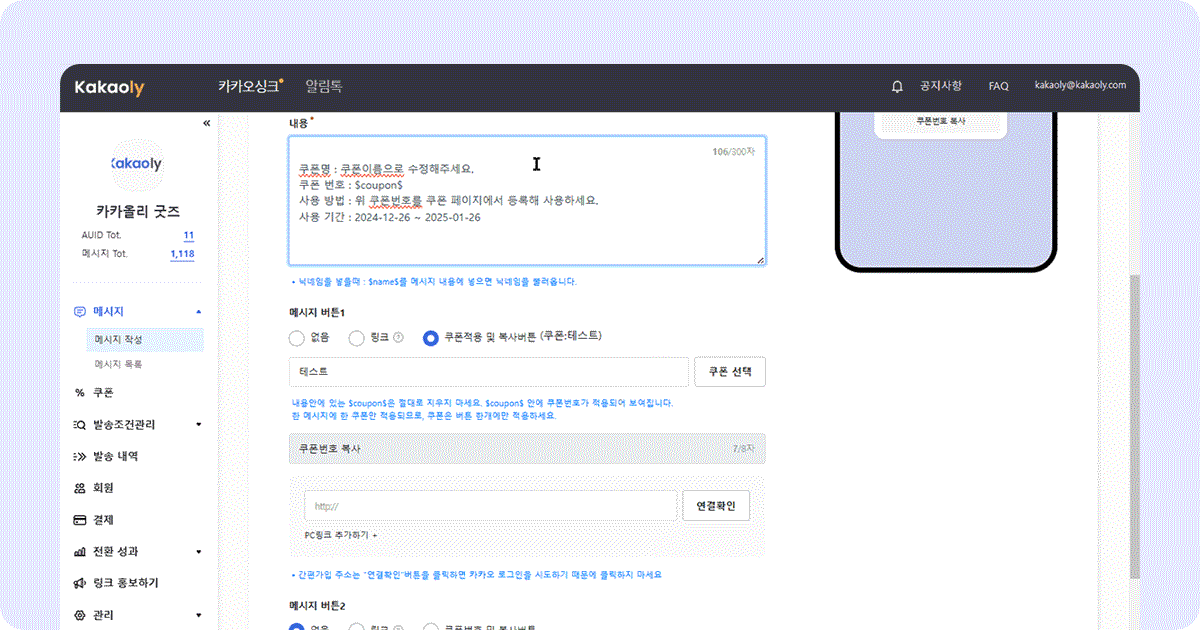Expand the 관리 submenu arrow
This screenshot has height=630, width=1200.
coord(198,615)
